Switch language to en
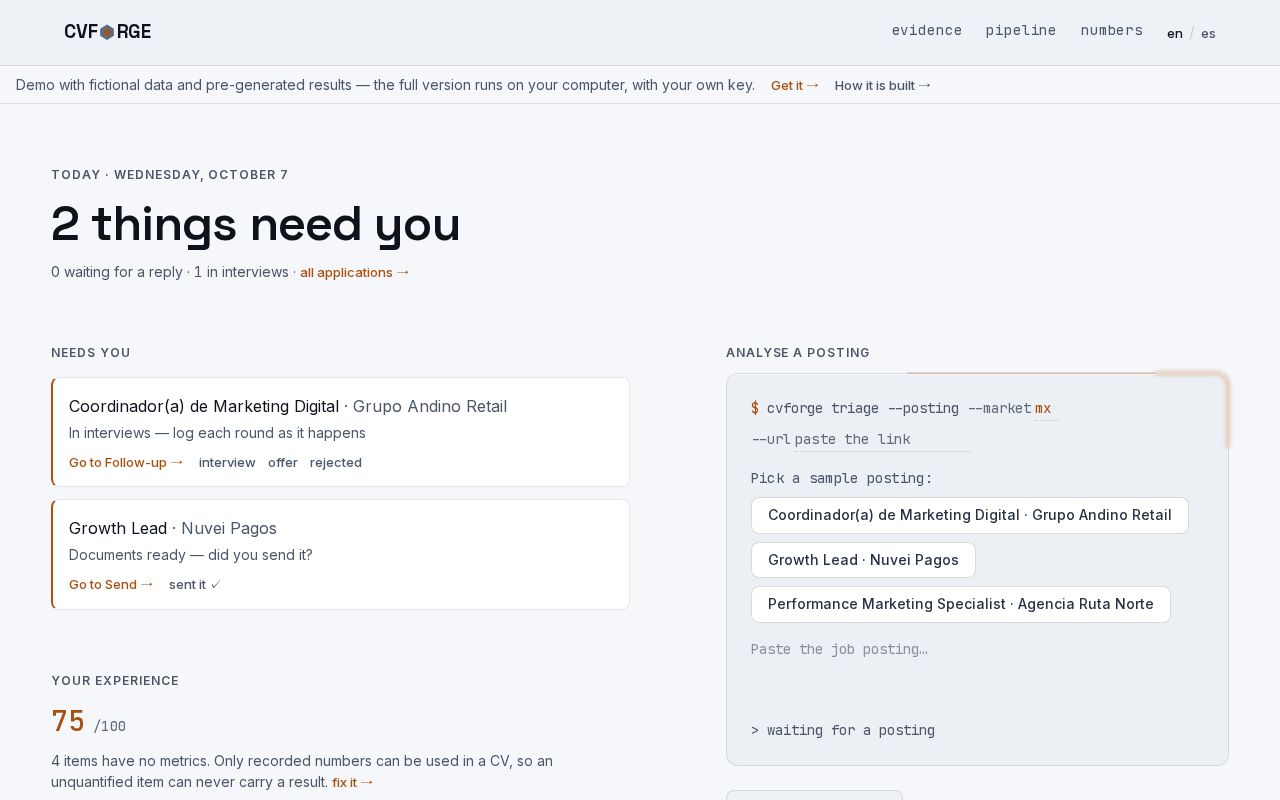Screen dimensions: 1280x800 pos(1175,33)
